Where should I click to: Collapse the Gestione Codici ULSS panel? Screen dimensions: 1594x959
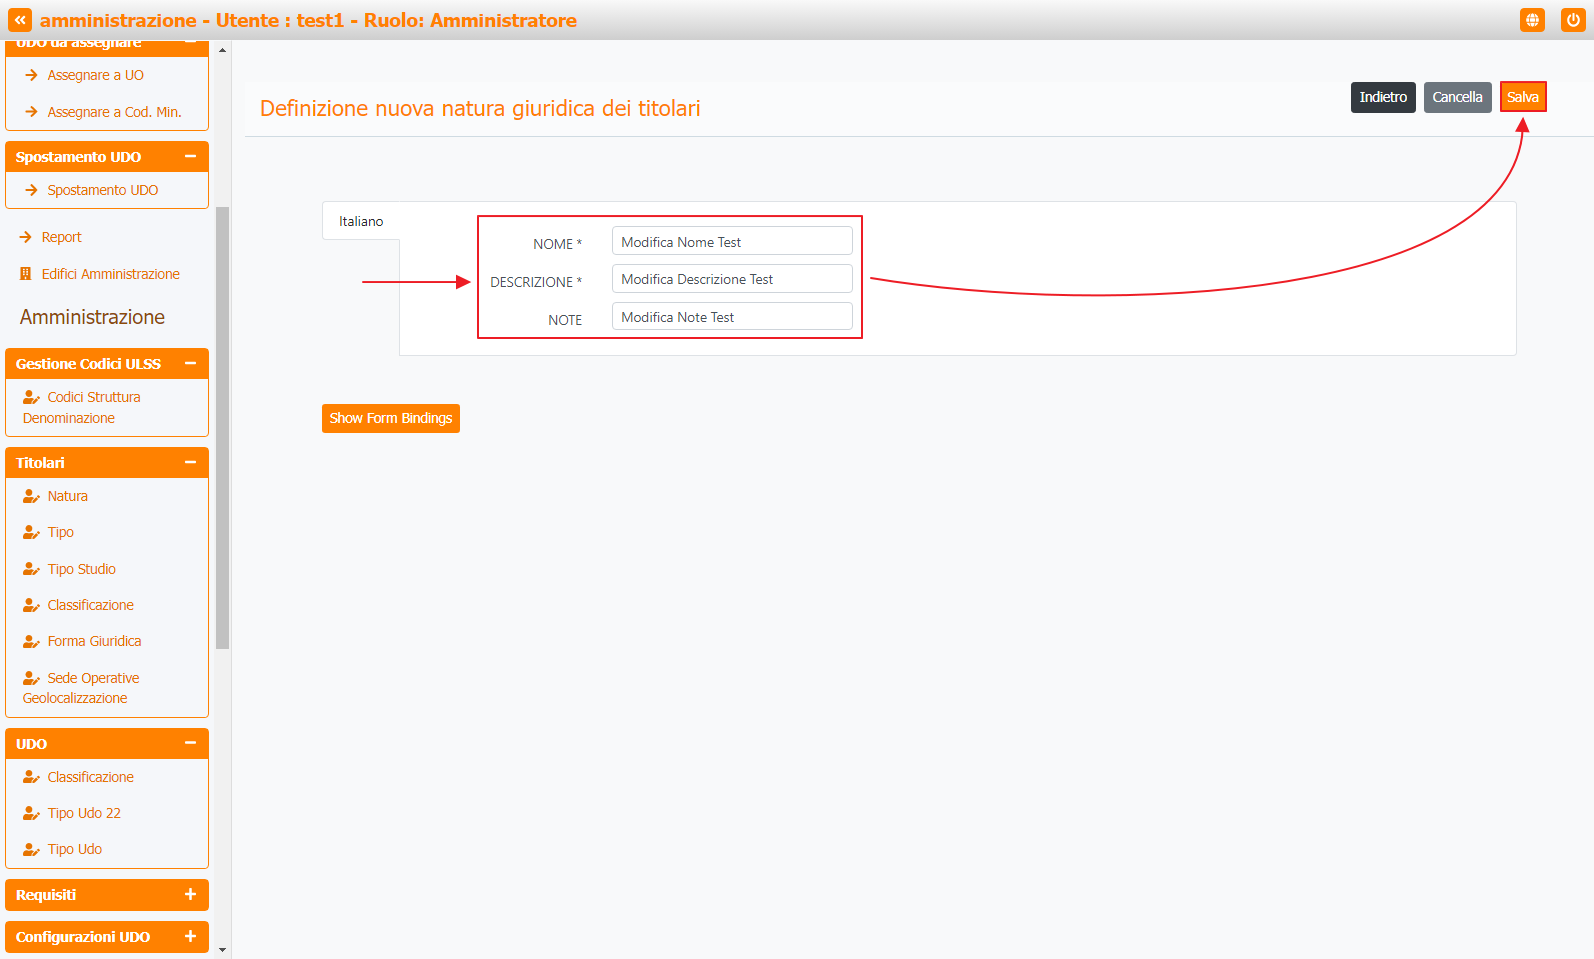click(x=190, y=363)
